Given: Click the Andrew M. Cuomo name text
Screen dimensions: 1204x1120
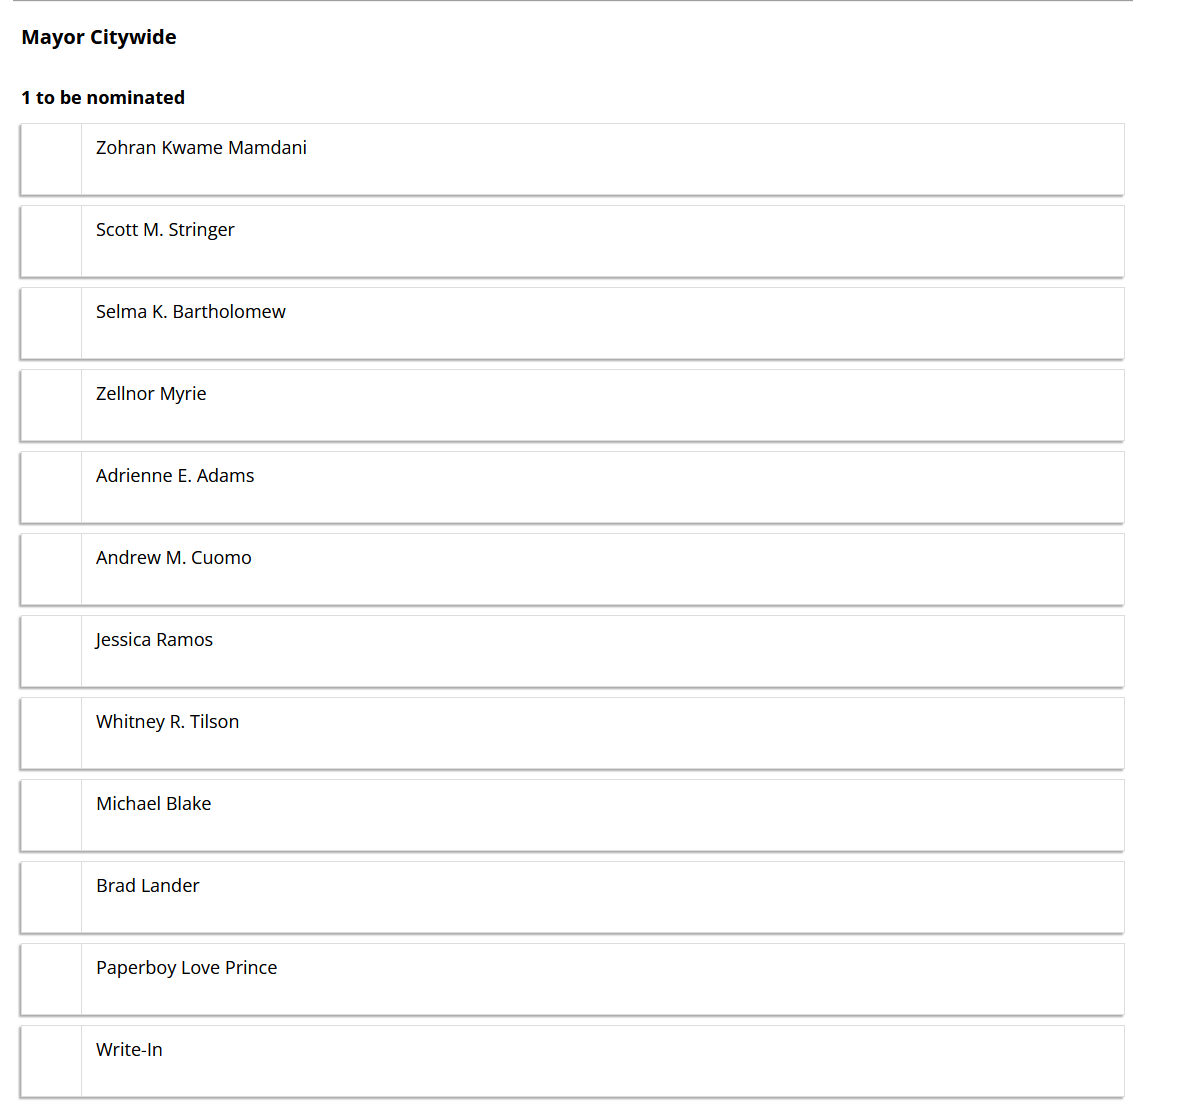Looking at the screenshot, I should [174, 557].
